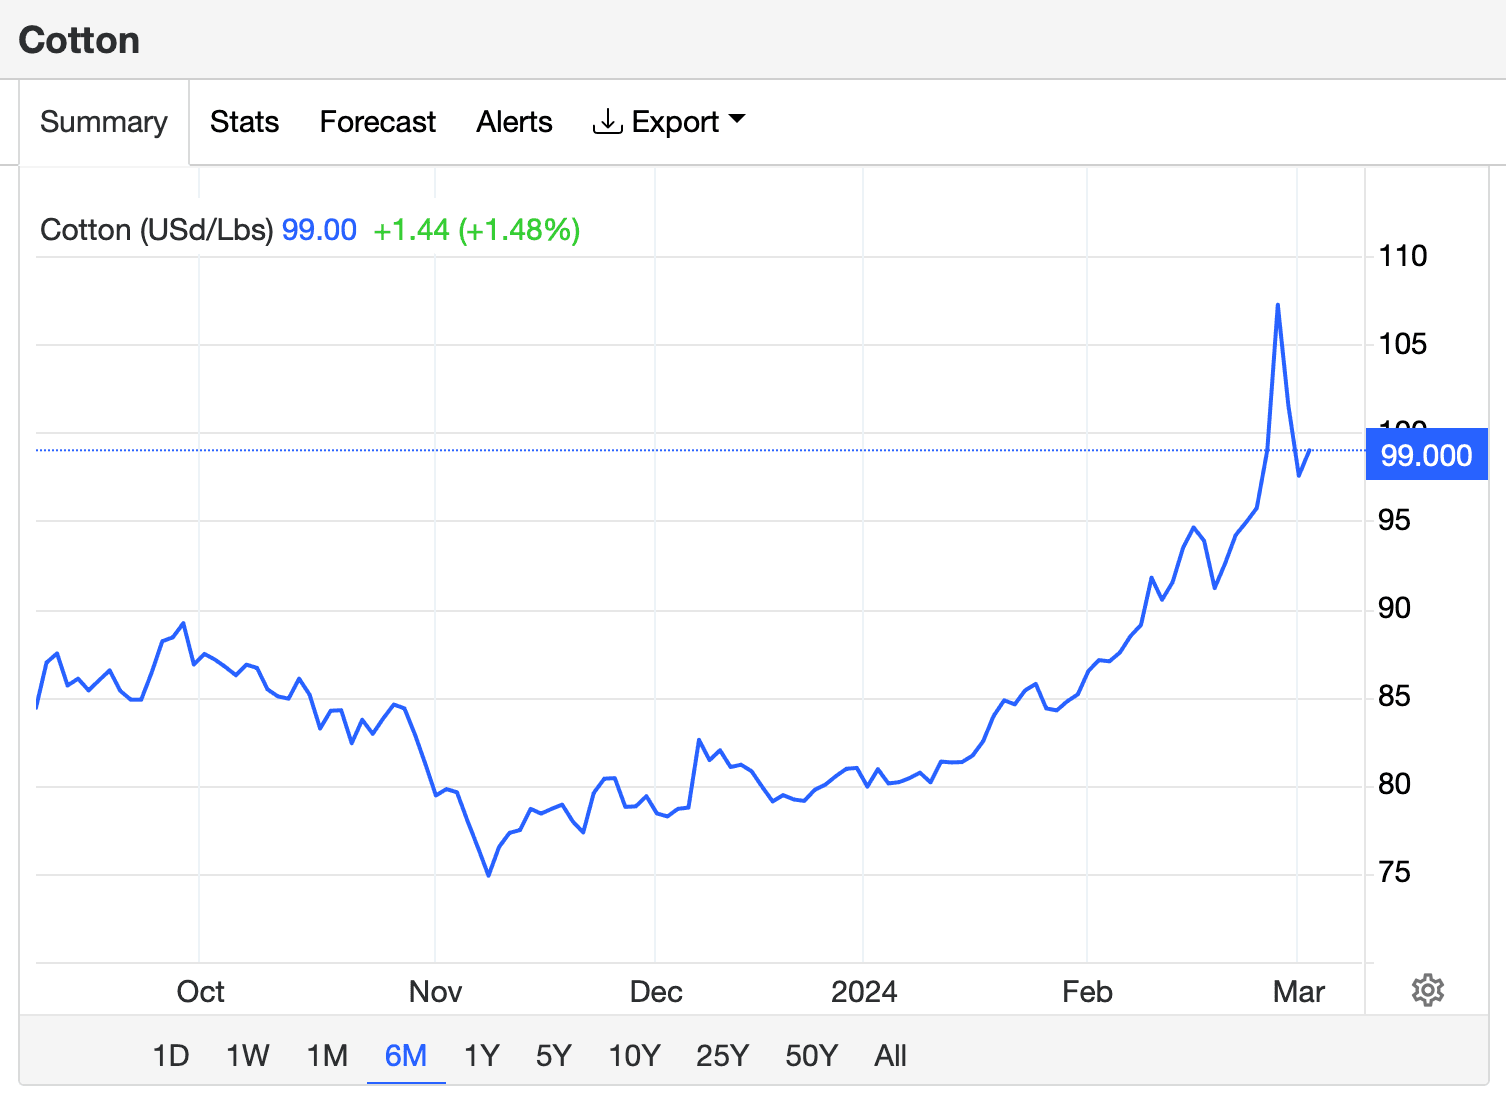Switch chart to 1M range
The width and height of the screenshot is (1506, 1096).
327,1056
